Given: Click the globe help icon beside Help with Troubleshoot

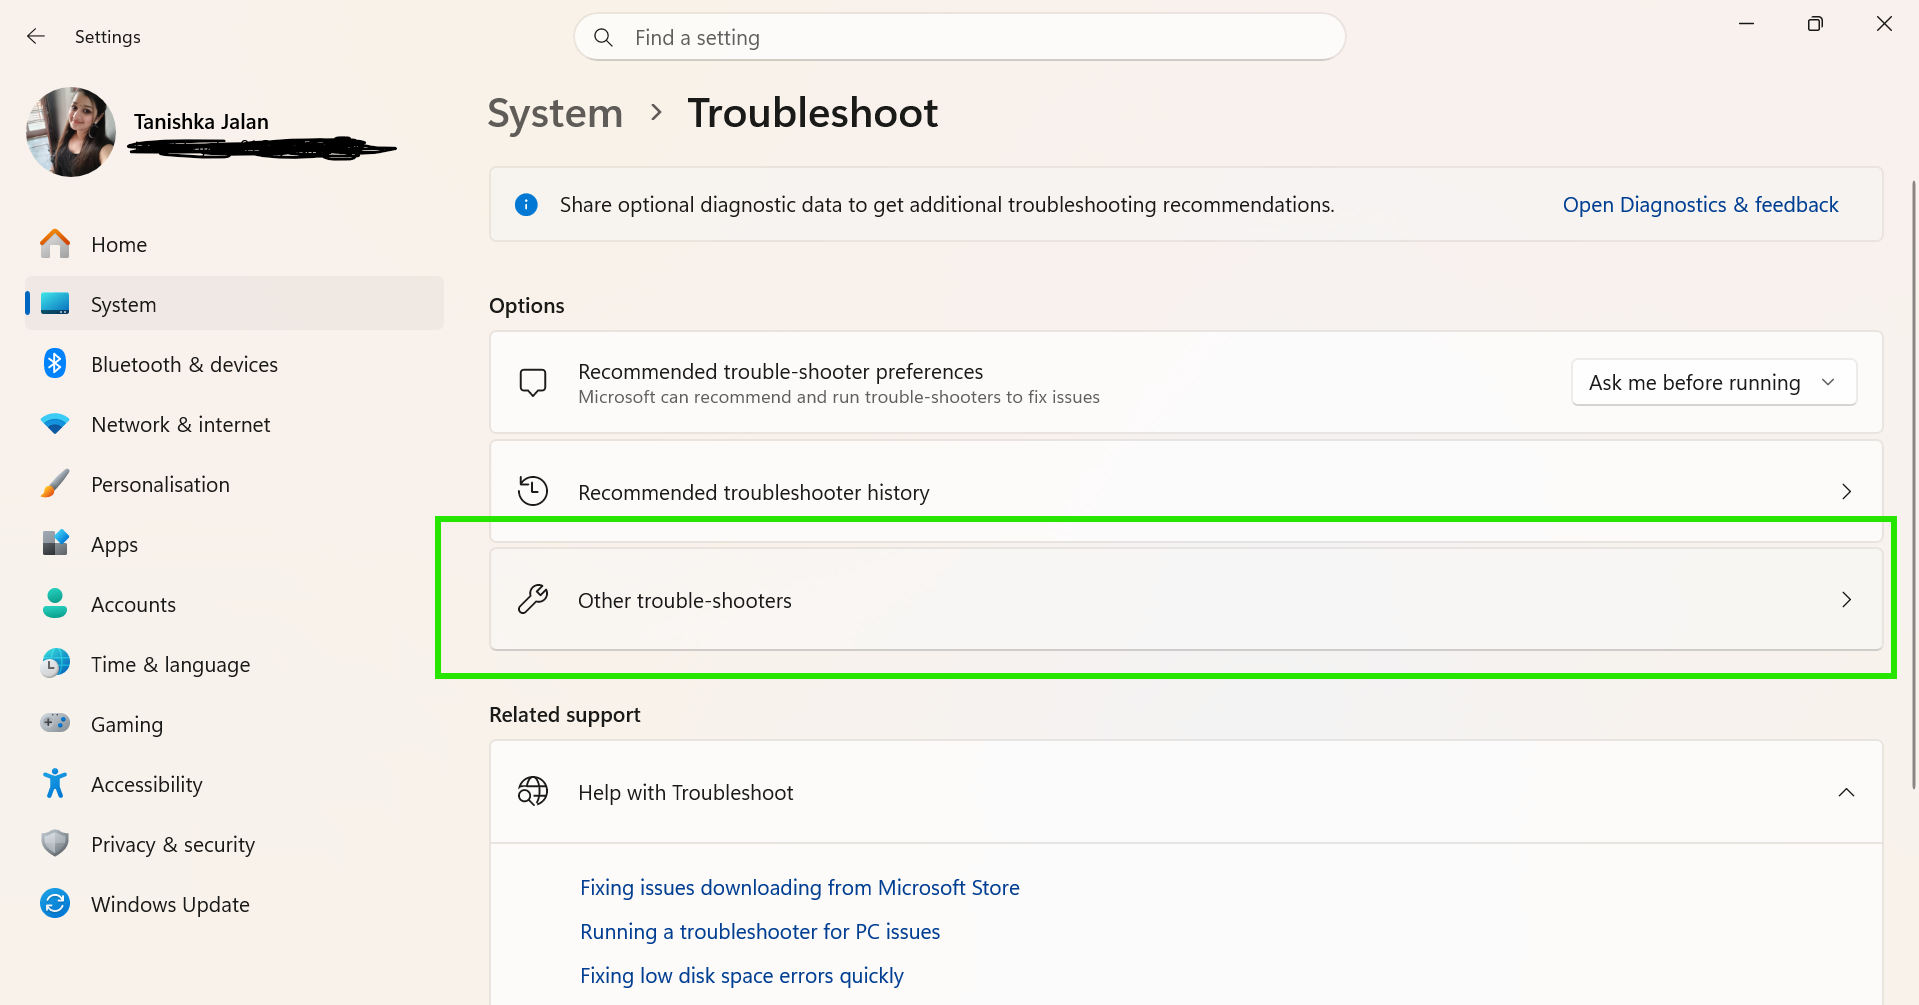Looking at the screenshot, I should pyautogui.click(x=533, y=791).
